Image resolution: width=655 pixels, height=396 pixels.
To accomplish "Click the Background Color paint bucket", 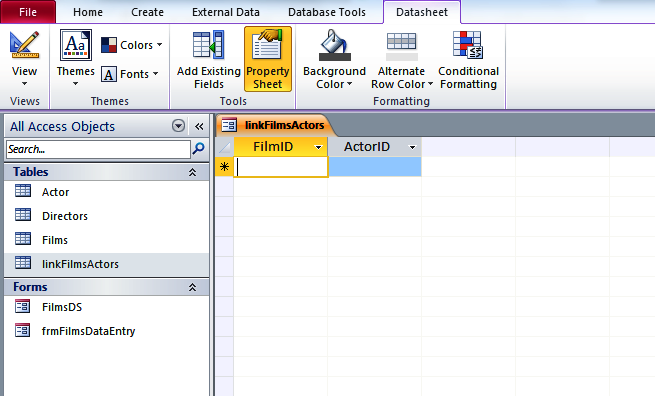I will [x=334, y=45].
